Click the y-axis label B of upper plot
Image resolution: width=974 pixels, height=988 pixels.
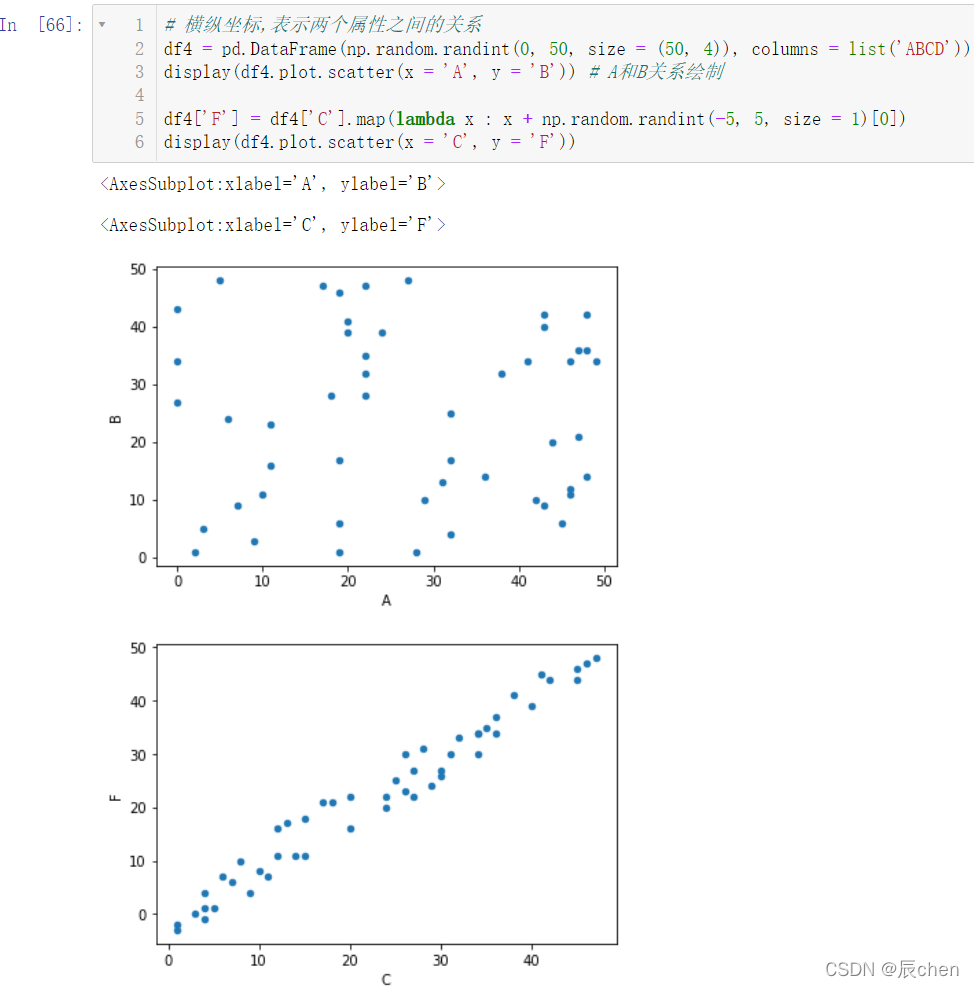click(115, 420)
